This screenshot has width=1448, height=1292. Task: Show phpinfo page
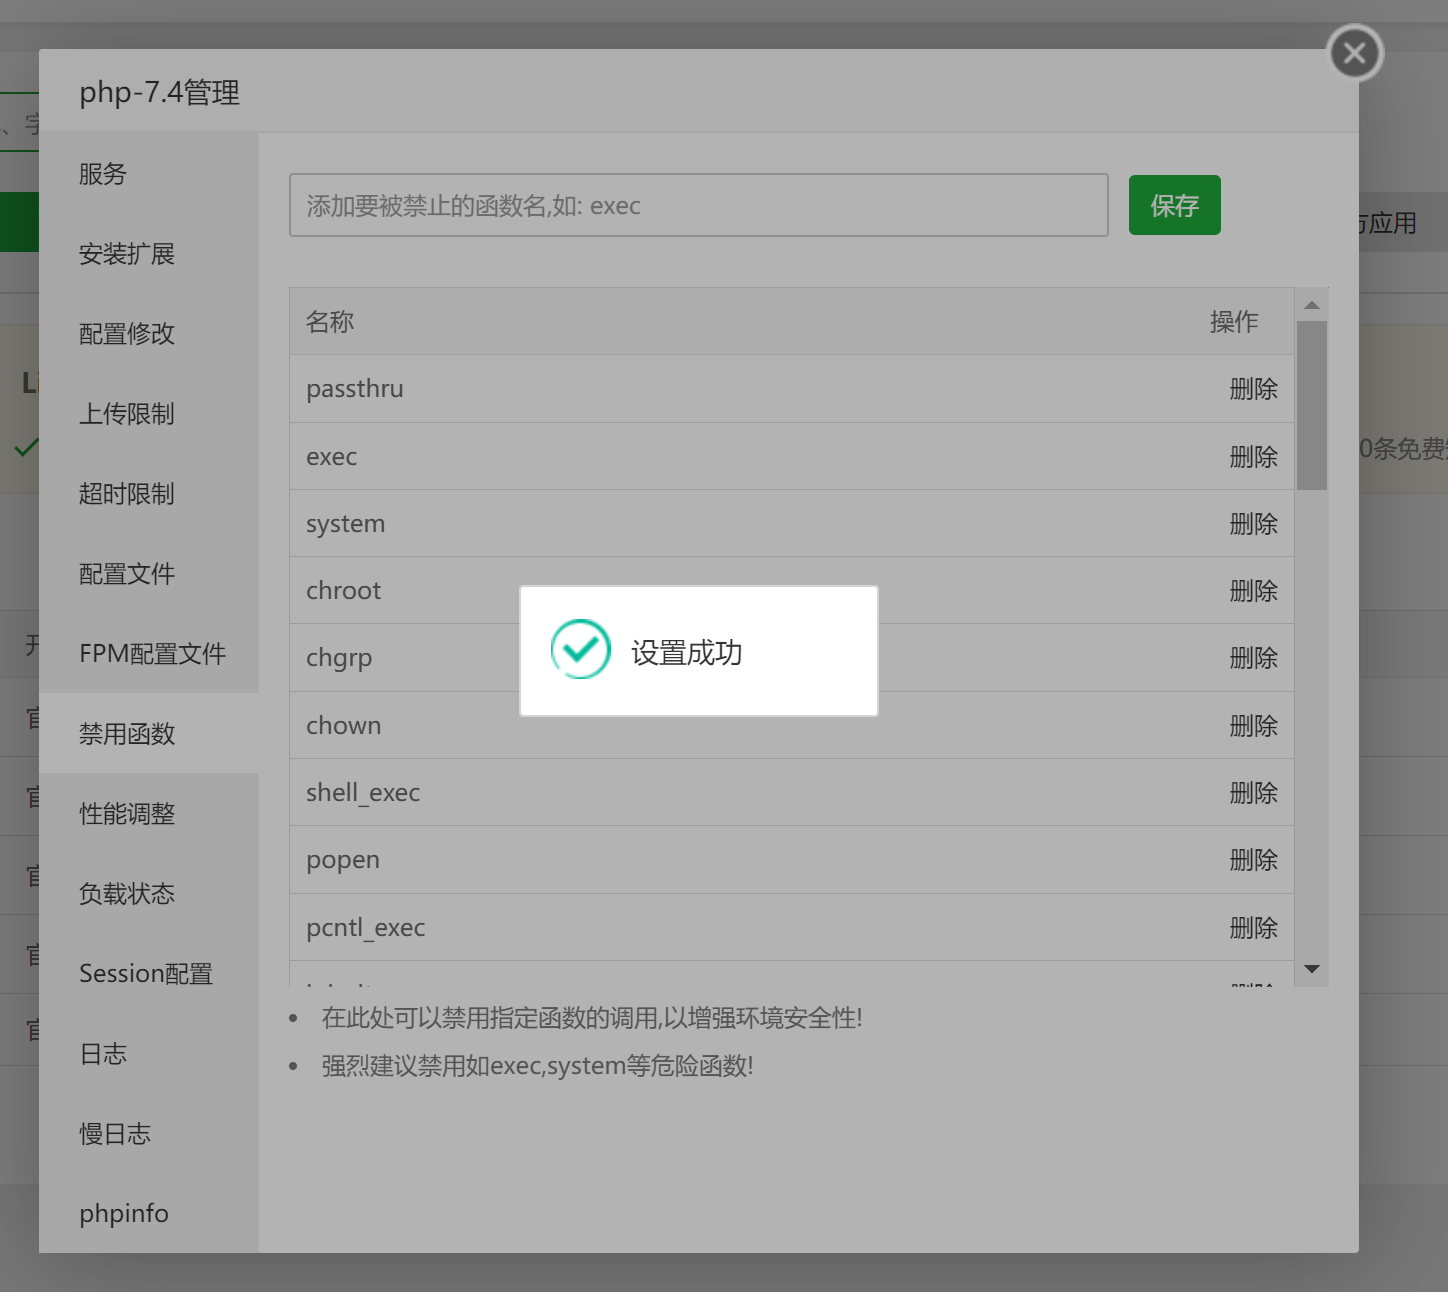pos(124,1214)
